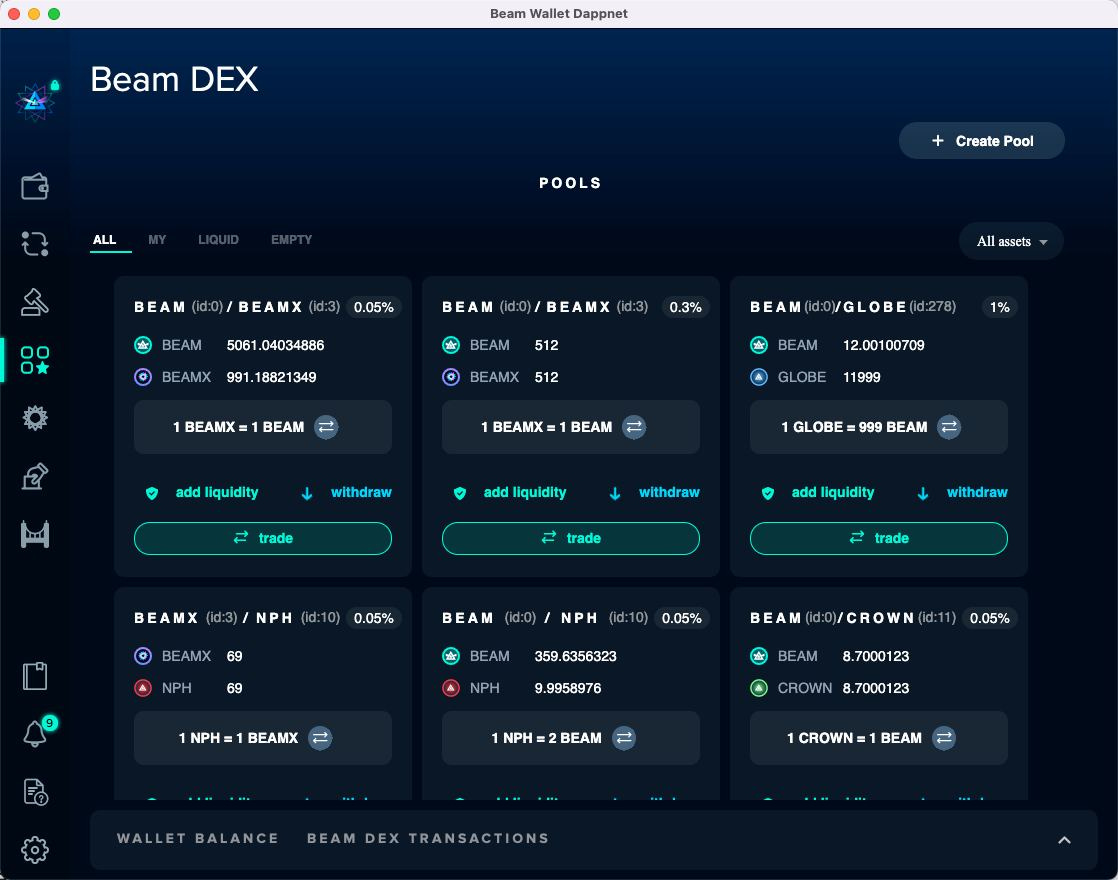Open the Wallet sidebar icon

35,187
